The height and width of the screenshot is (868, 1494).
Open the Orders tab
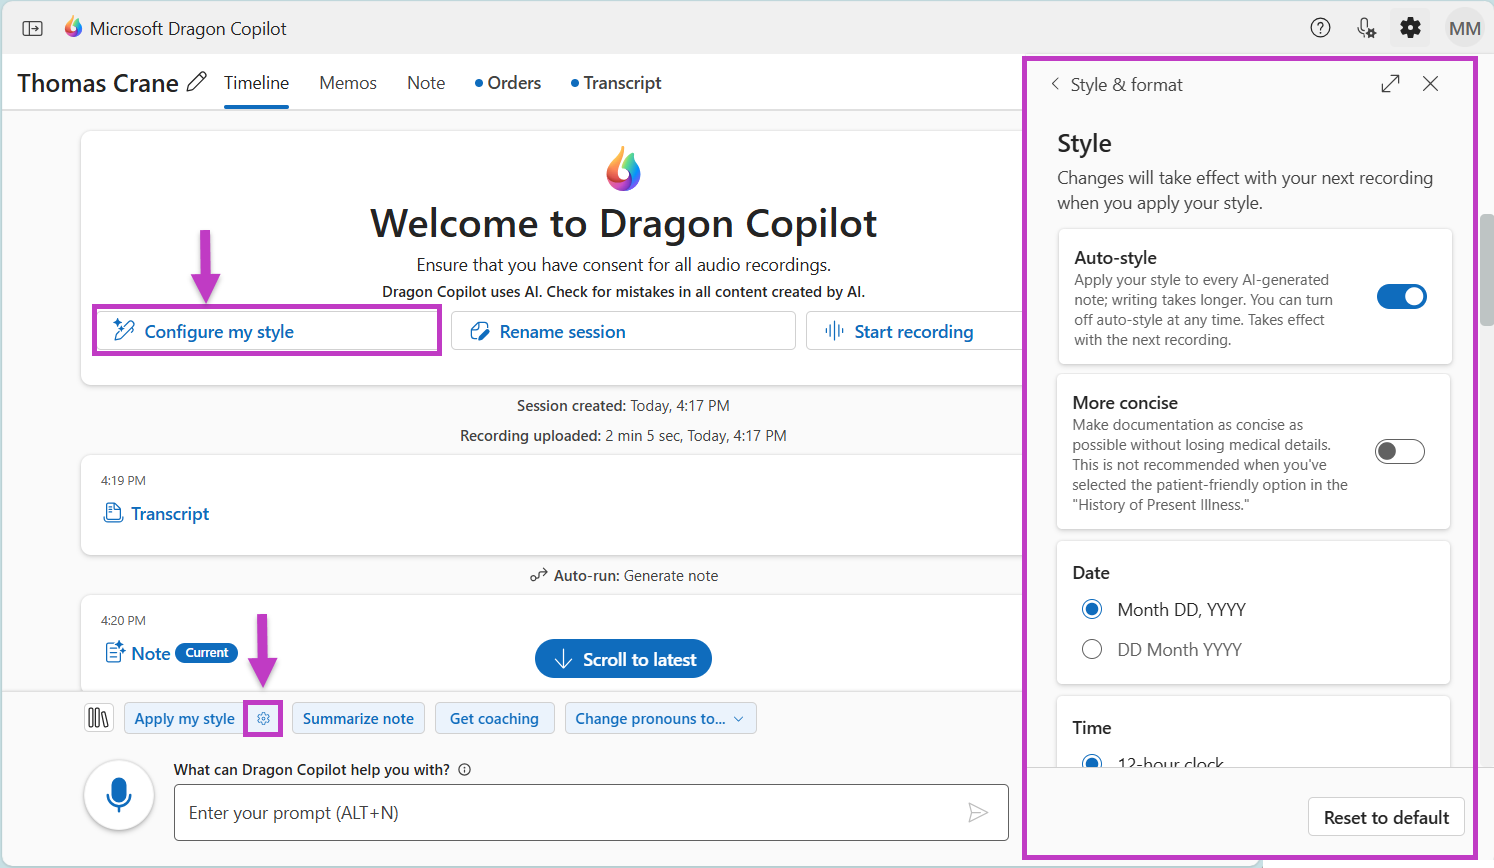point(508,83)
